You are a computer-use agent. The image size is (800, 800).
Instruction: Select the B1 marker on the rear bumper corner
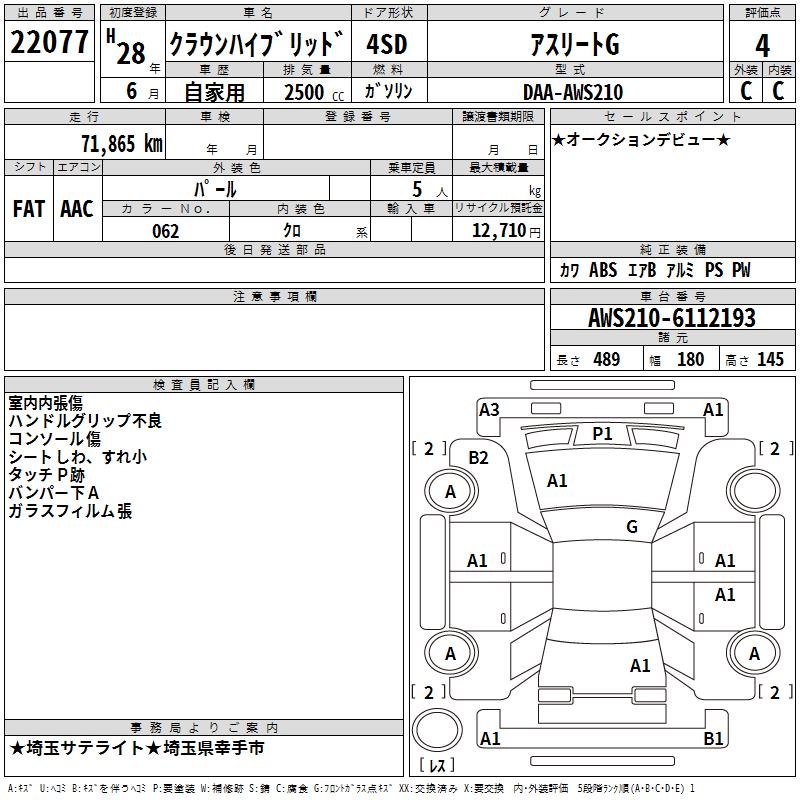point(714,739)
